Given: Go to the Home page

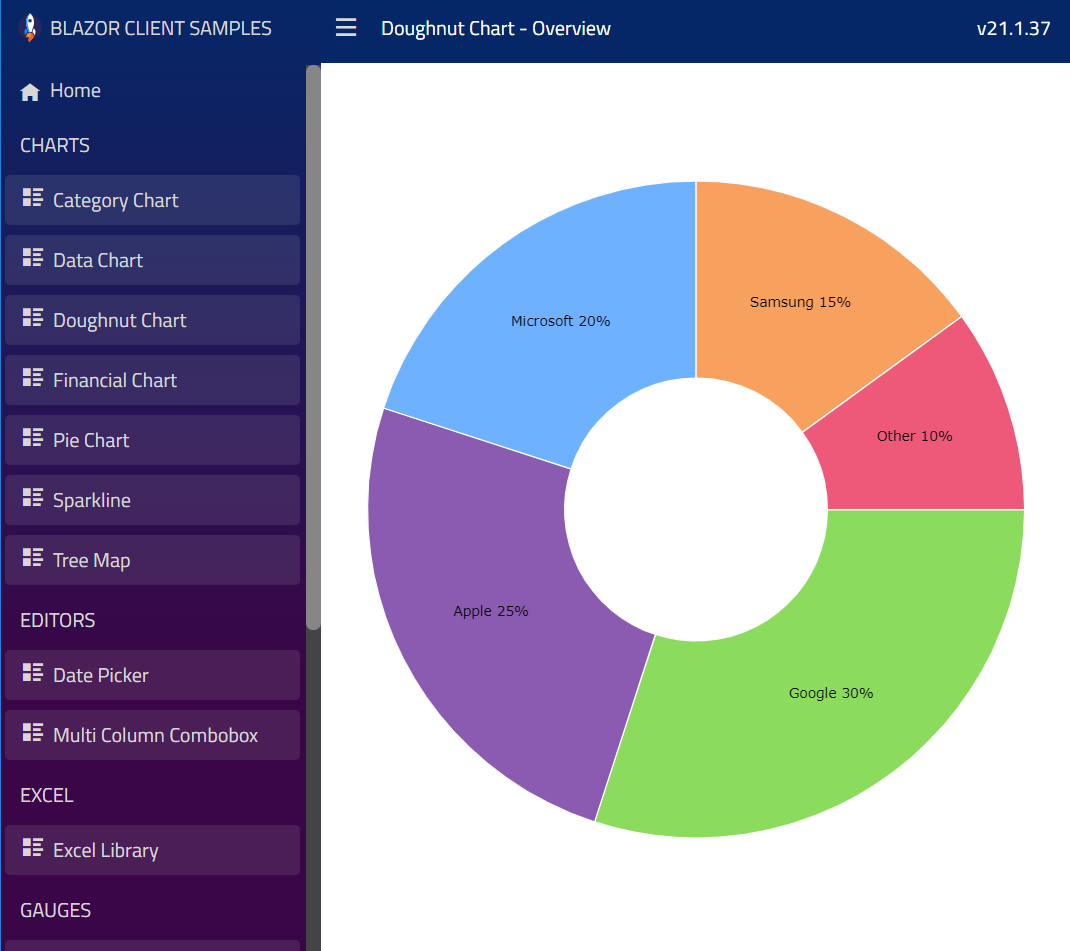Looking at the screenshot, I should pyautogui.click(x=75, y=91).
